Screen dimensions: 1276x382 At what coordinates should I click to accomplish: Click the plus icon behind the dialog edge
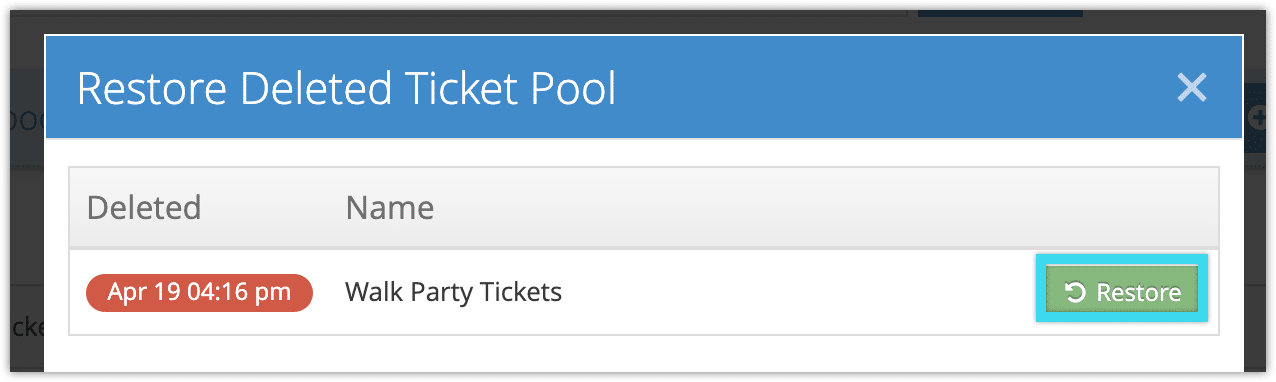(x=1259, y=118)
